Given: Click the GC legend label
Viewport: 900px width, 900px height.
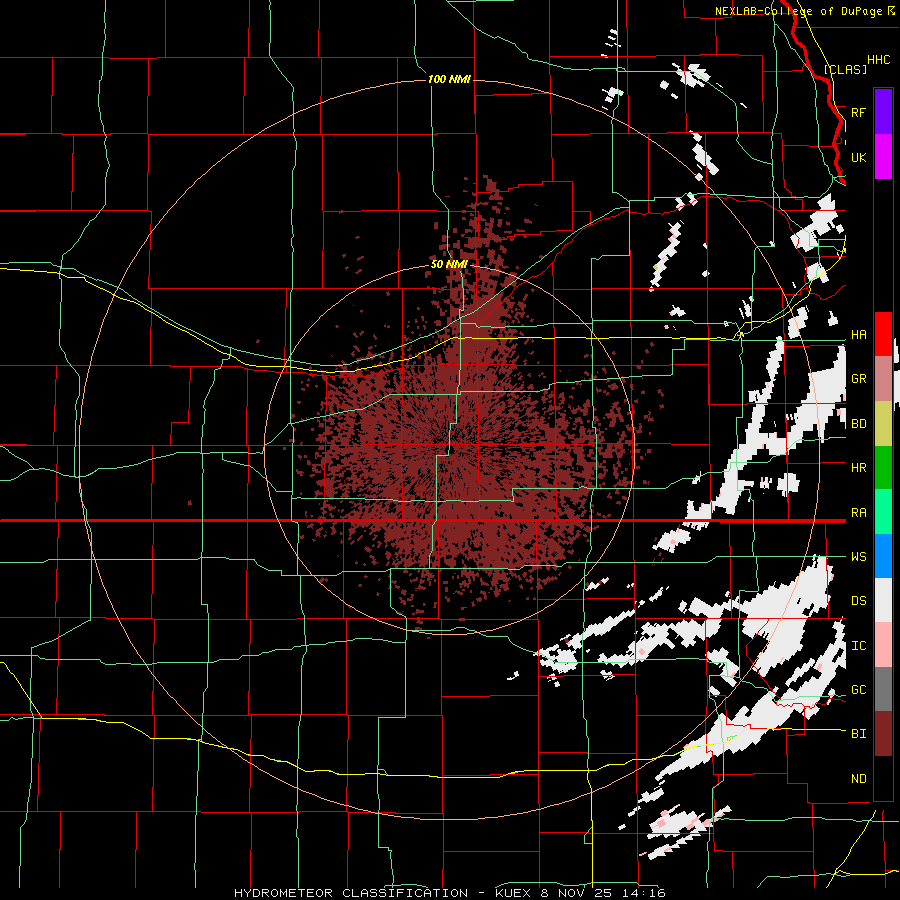Looking at the screenshot, I should [858, 690].
